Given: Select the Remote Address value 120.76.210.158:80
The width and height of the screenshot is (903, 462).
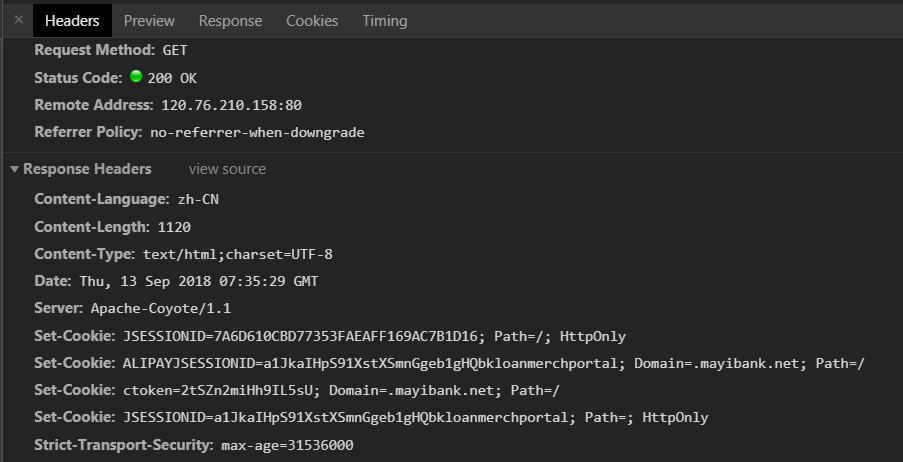Looking at the screenshot, I should [232, 105].
